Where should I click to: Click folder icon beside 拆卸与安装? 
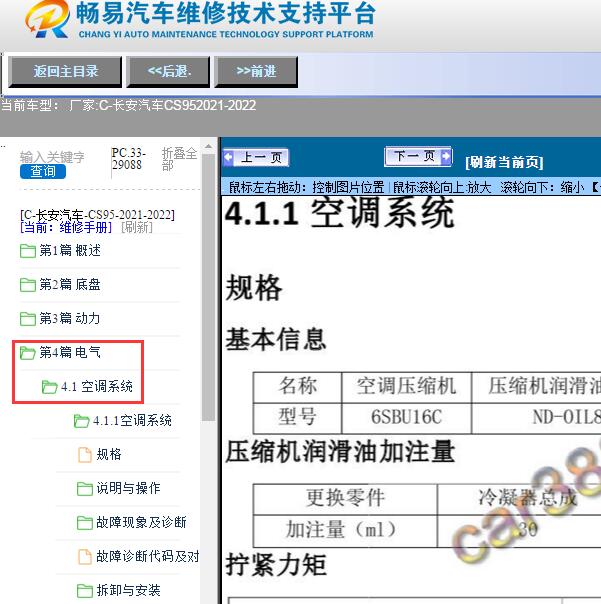85,591
